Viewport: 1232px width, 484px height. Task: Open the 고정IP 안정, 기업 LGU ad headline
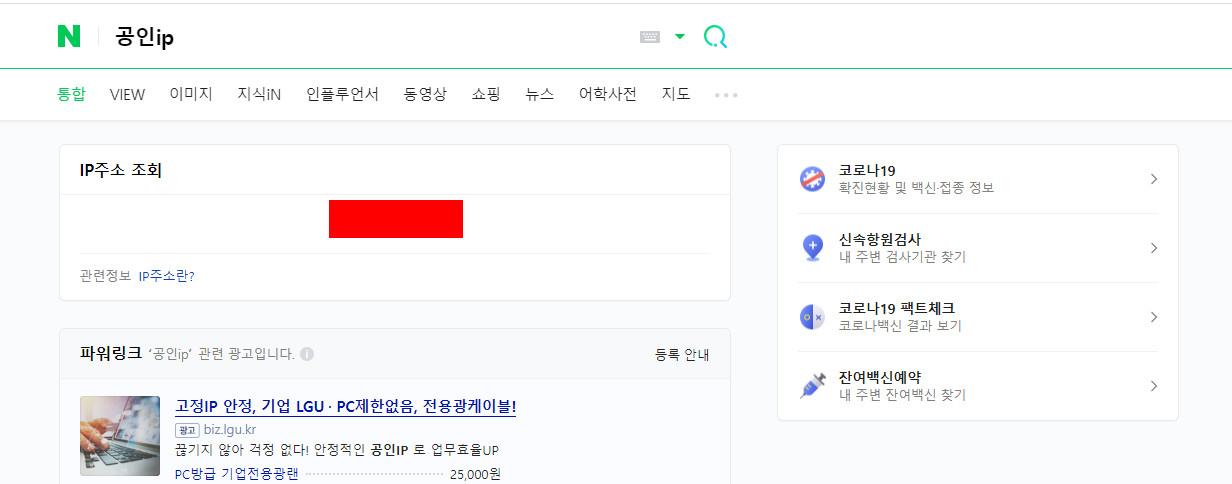point(346,406)
